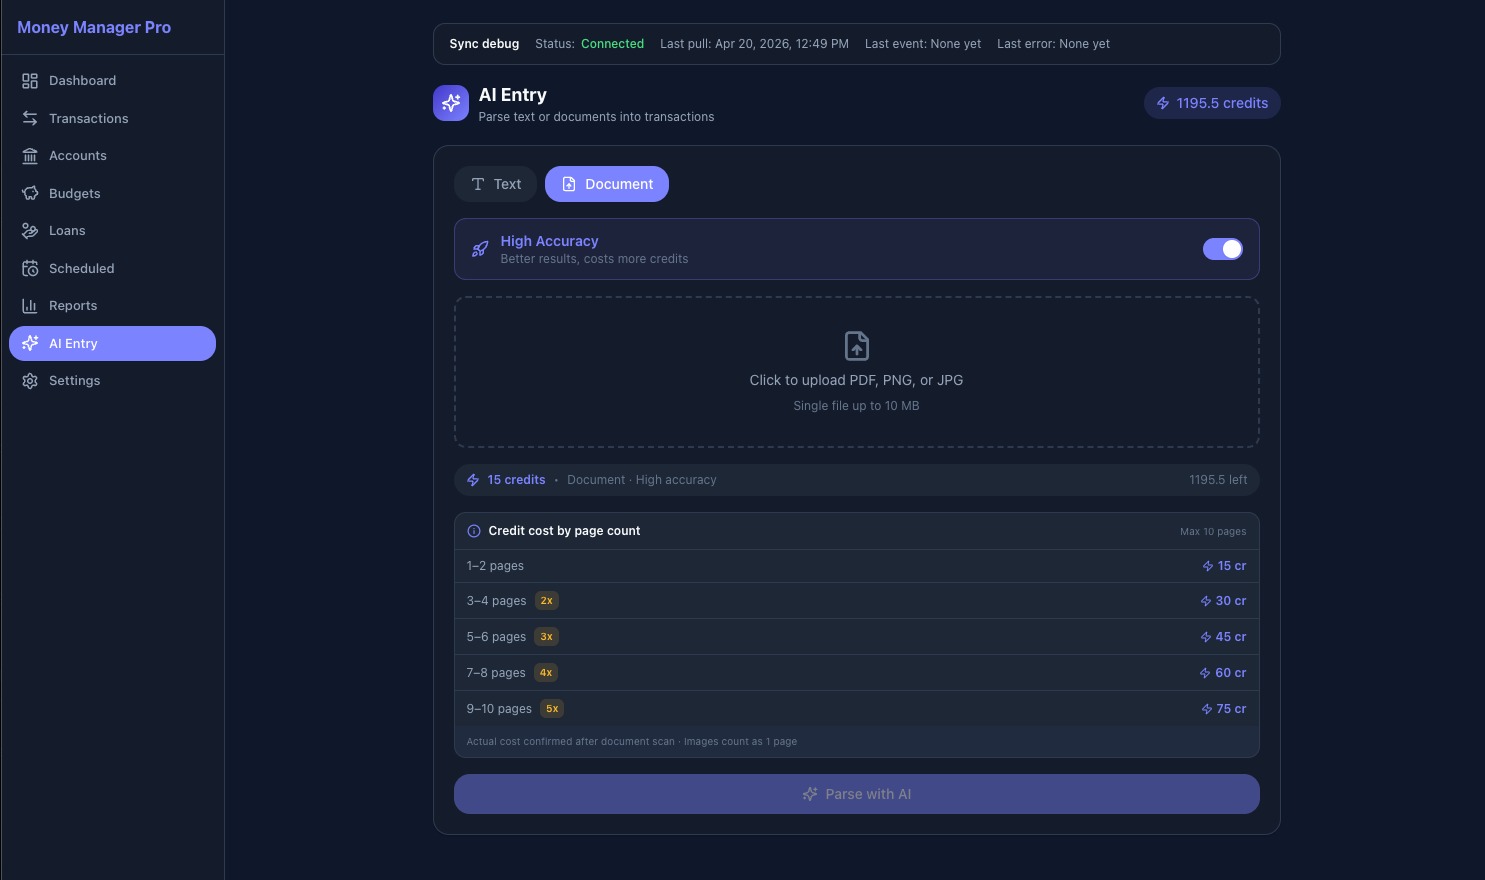Open Settings with the gear icon

(x=30, y=381)
